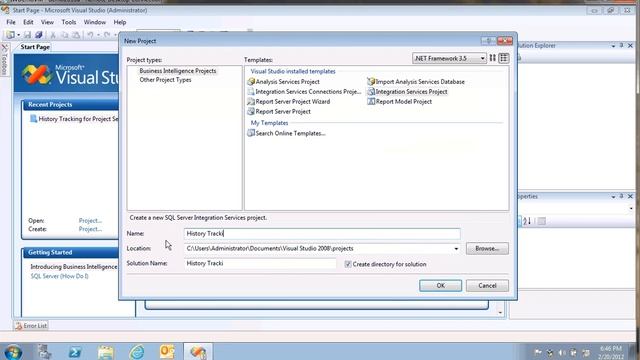Select Business Intelligence Projects type
The image size is (640, 360).
click(x=178, y=71)
